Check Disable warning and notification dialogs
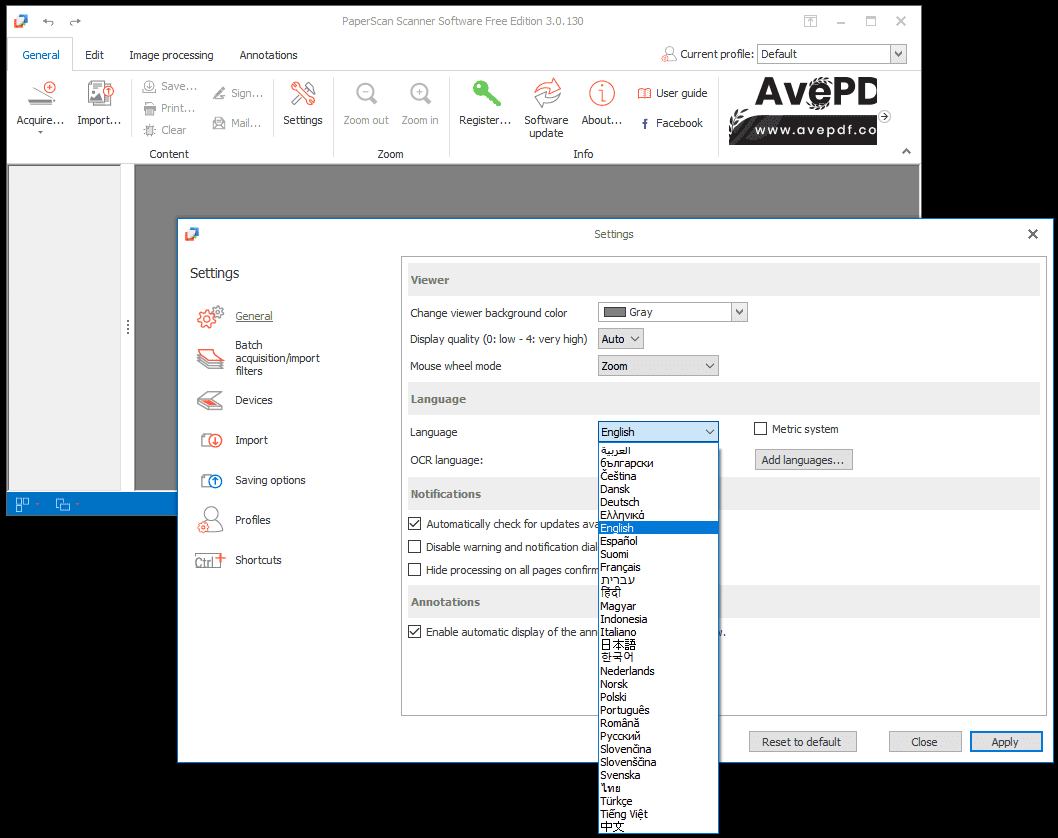 (x=415, y=547)
